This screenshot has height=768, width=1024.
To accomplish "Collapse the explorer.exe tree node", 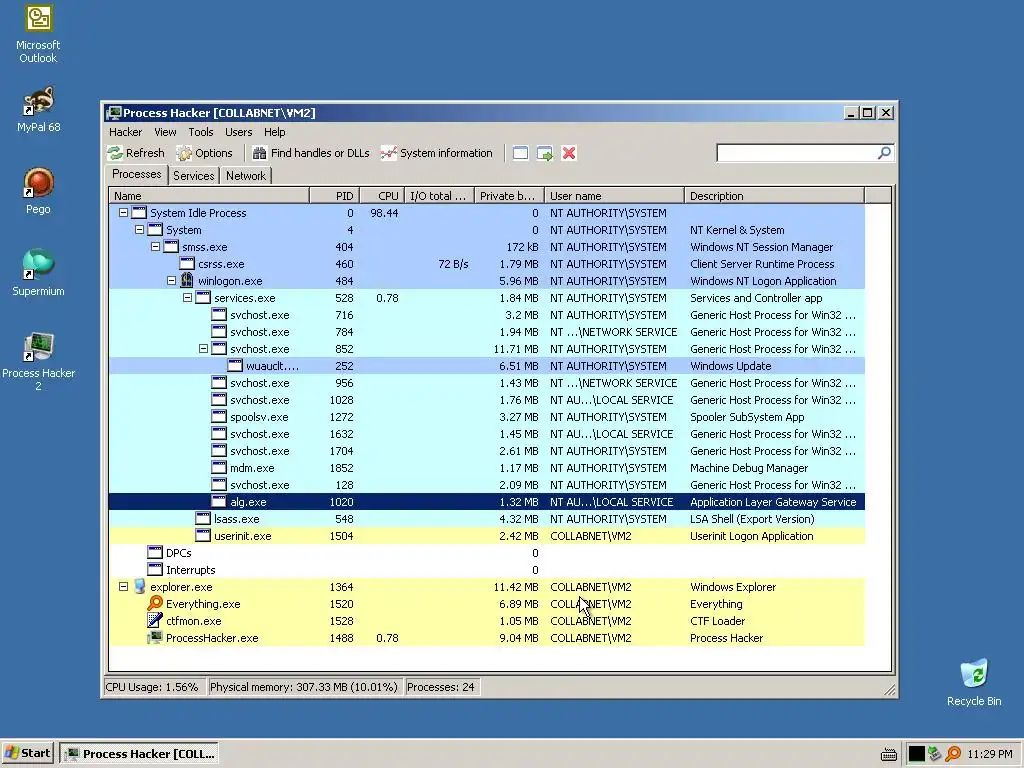I will 123,586.
